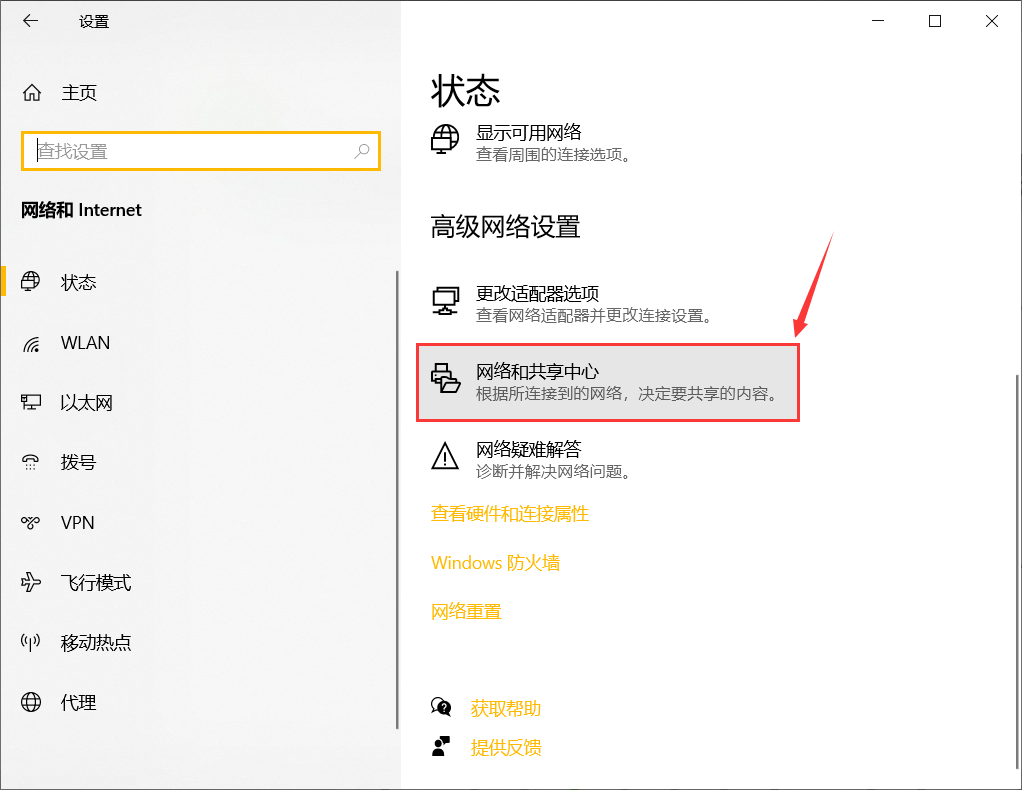
Task: Click inside the 查找设置 search box
Action: 200,150
